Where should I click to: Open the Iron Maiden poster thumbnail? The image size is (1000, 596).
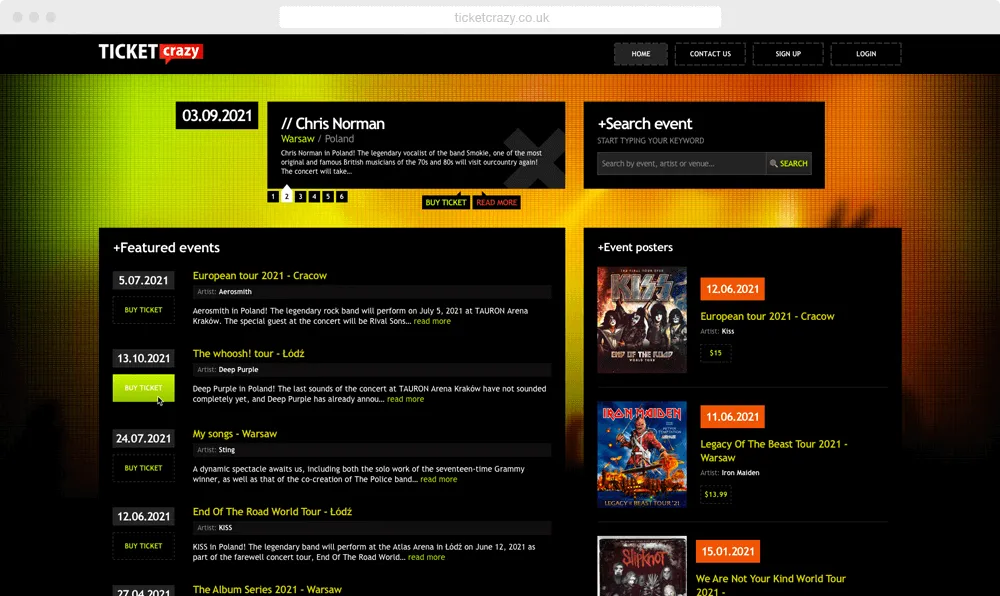pyautogui.click(x=642, y=454)
